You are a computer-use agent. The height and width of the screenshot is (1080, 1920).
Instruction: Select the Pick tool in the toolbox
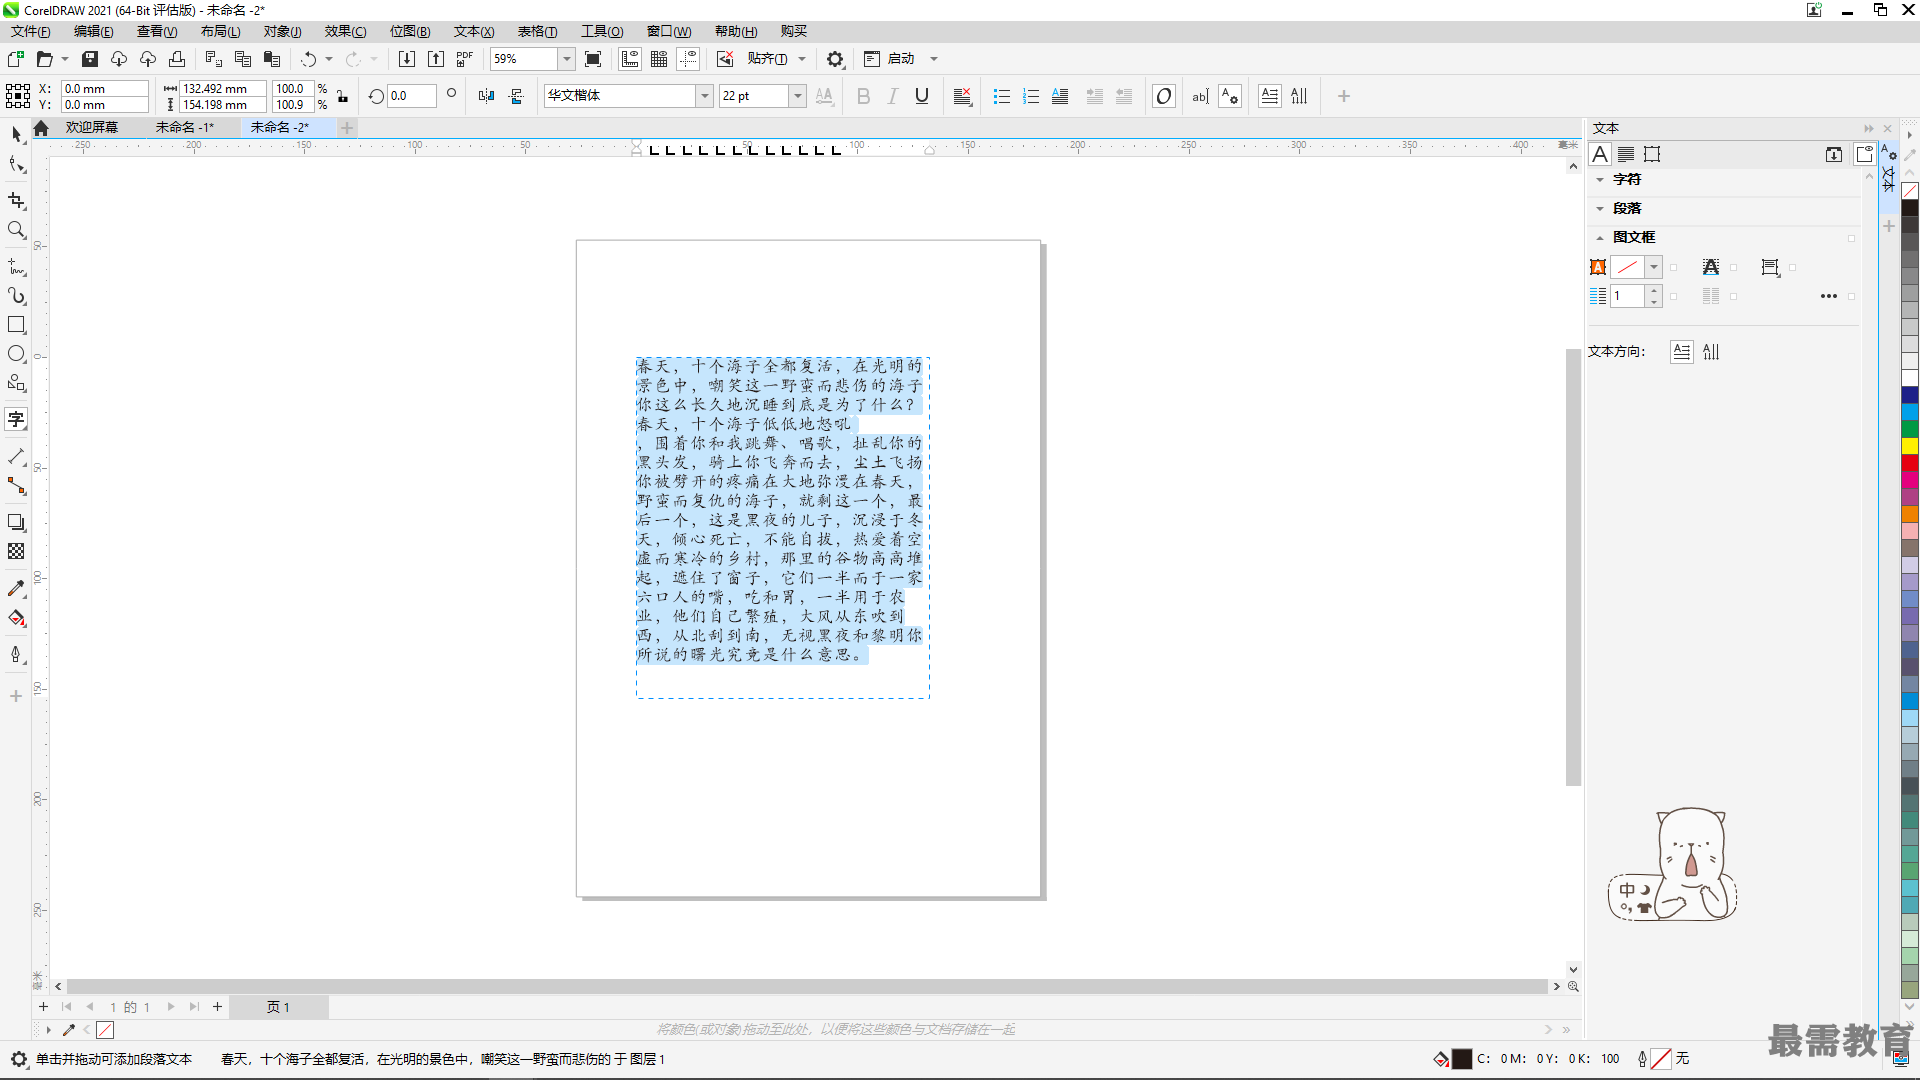[16, 133]
